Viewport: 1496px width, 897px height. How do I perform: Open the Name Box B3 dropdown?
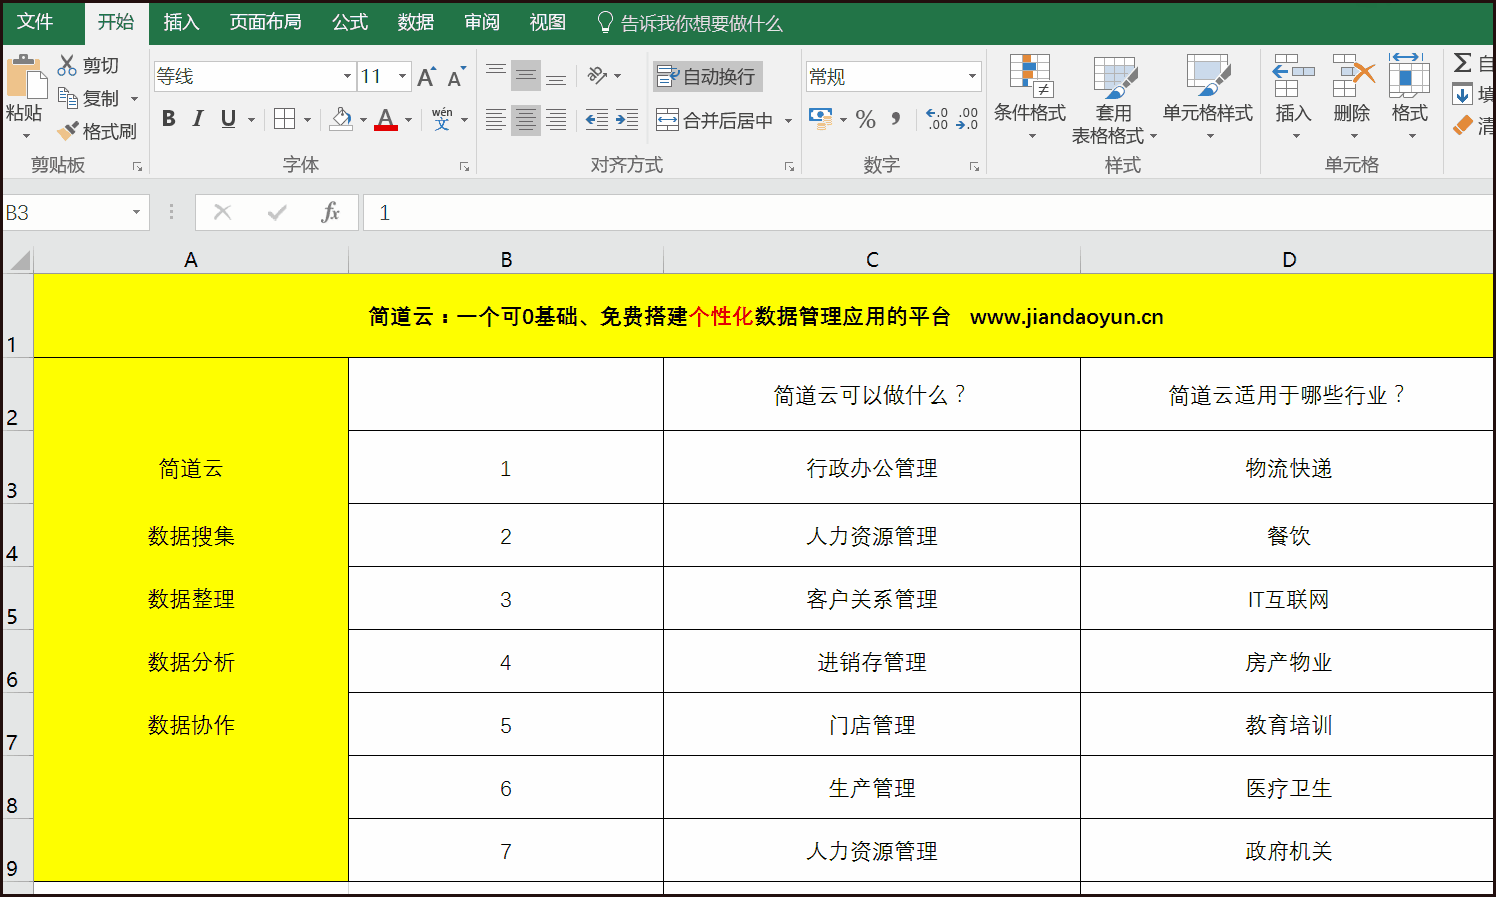coord(136,212)
